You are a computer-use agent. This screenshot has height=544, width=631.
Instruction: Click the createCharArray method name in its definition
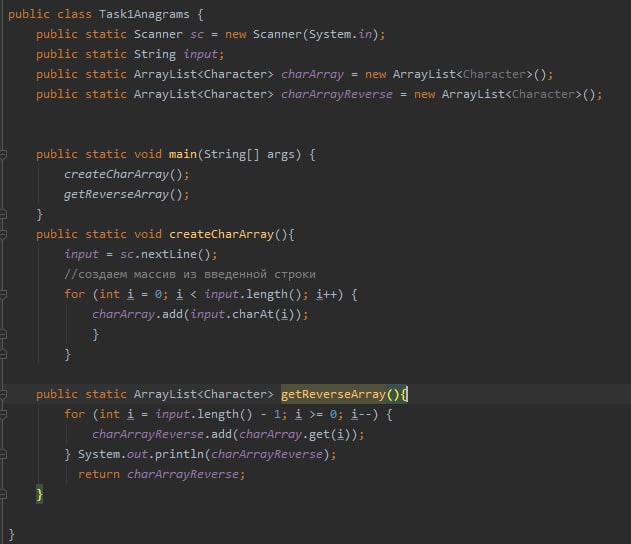[221, 234]
